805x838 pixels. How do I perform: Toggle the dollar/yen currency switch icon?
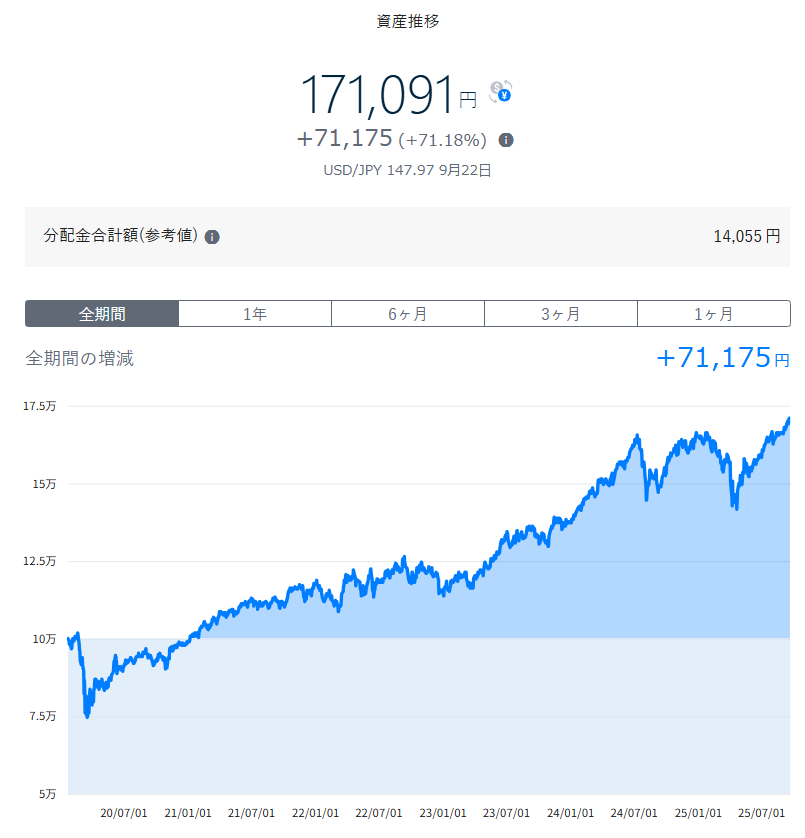click(500, 92)
